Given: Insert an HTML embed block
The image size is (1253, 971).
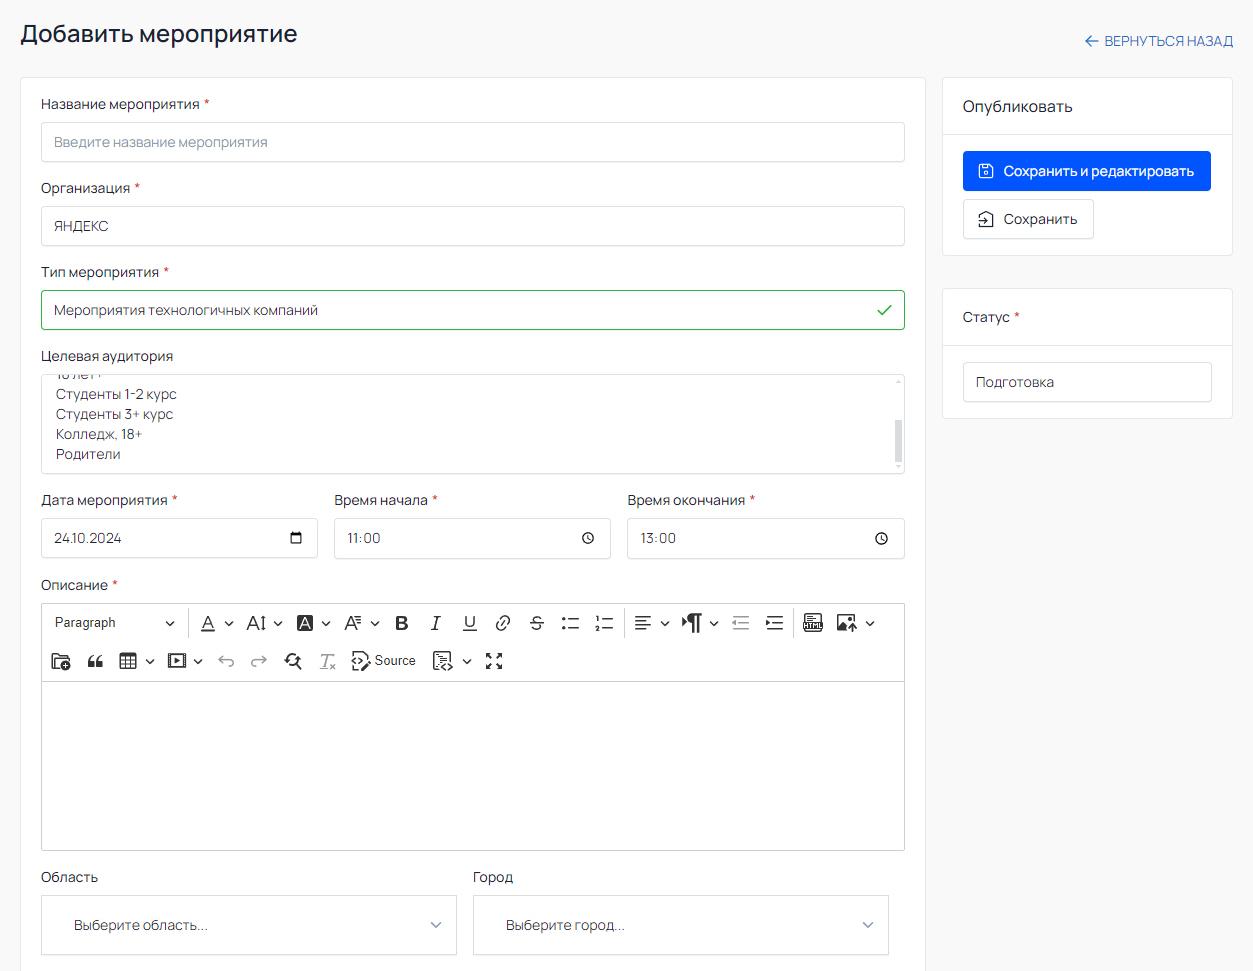Looking at the screenshot, I should pyautogui.click(x=813, y=623).
